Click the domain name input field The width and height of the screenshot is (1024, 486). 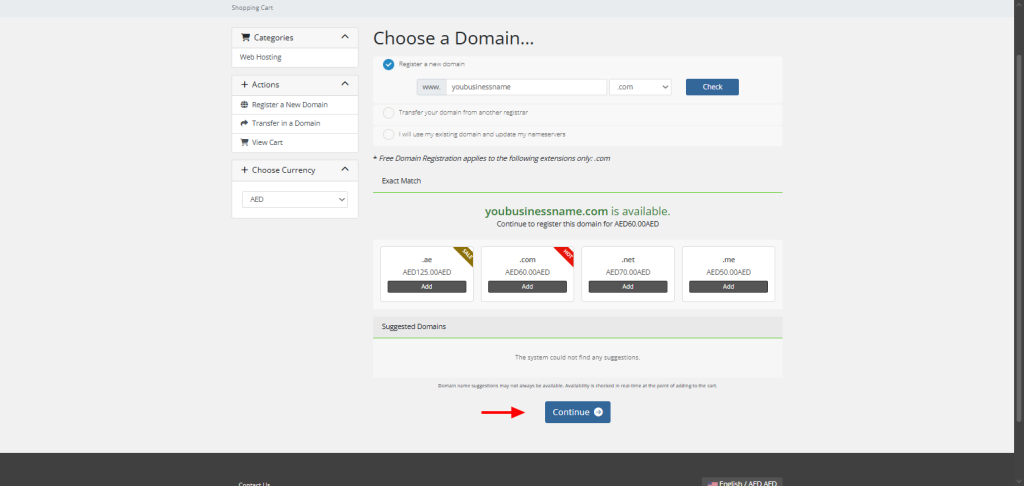(x=526, y=87)
